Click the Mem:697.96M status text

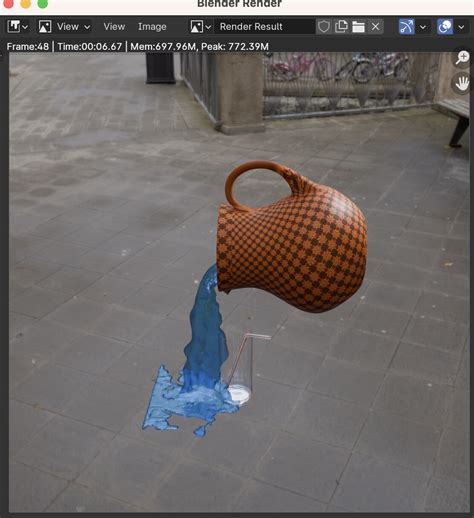pyautogui.click(x=163, y=46)
